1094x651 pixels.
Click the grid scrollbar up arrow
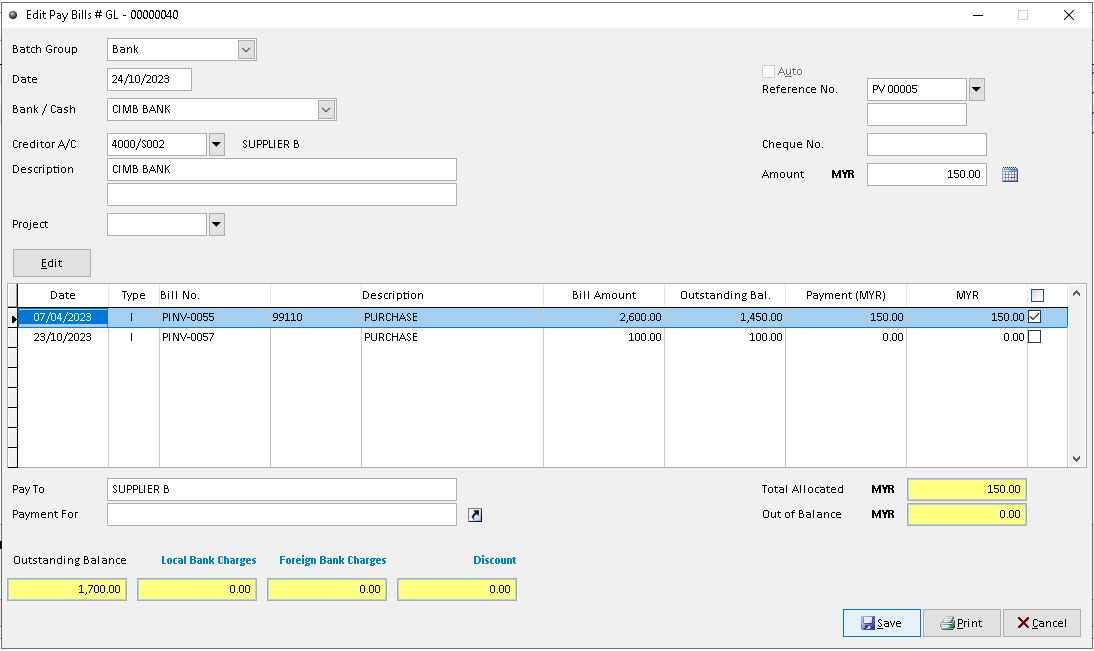1076,294
